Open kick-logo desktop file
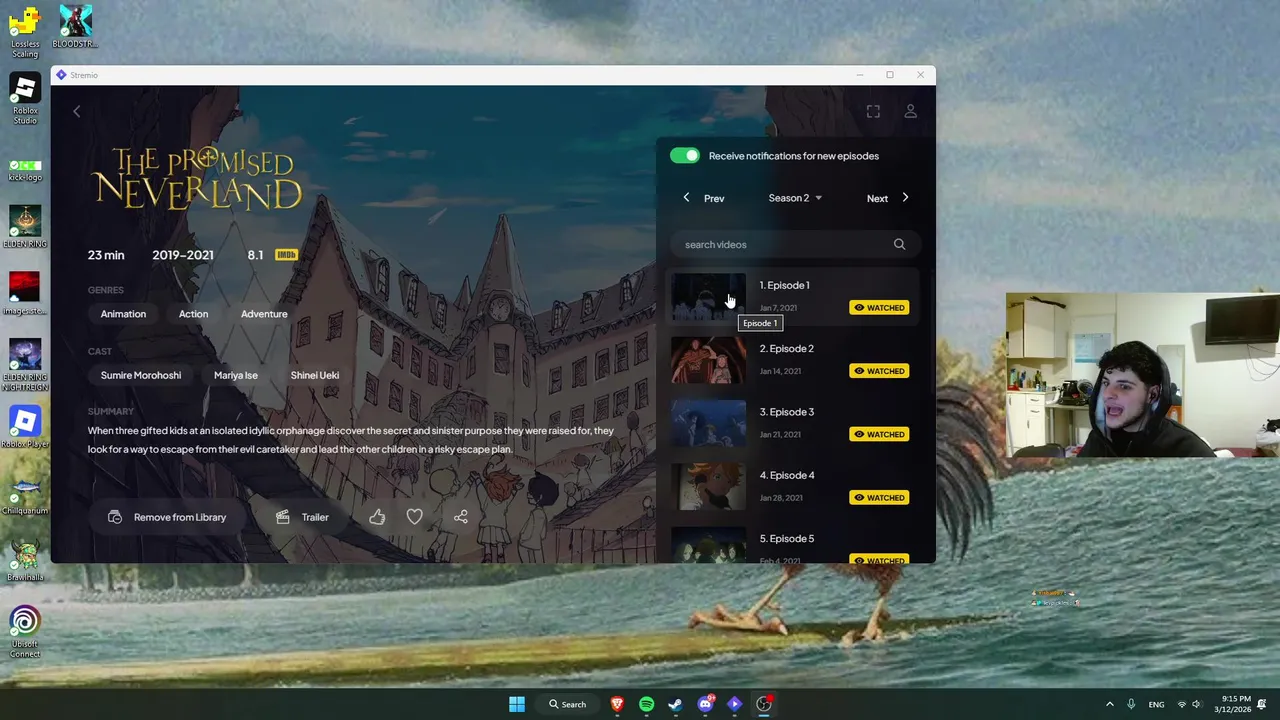Image resolution: width=1280 pixels, height=720 pixels. coord(25,170)
